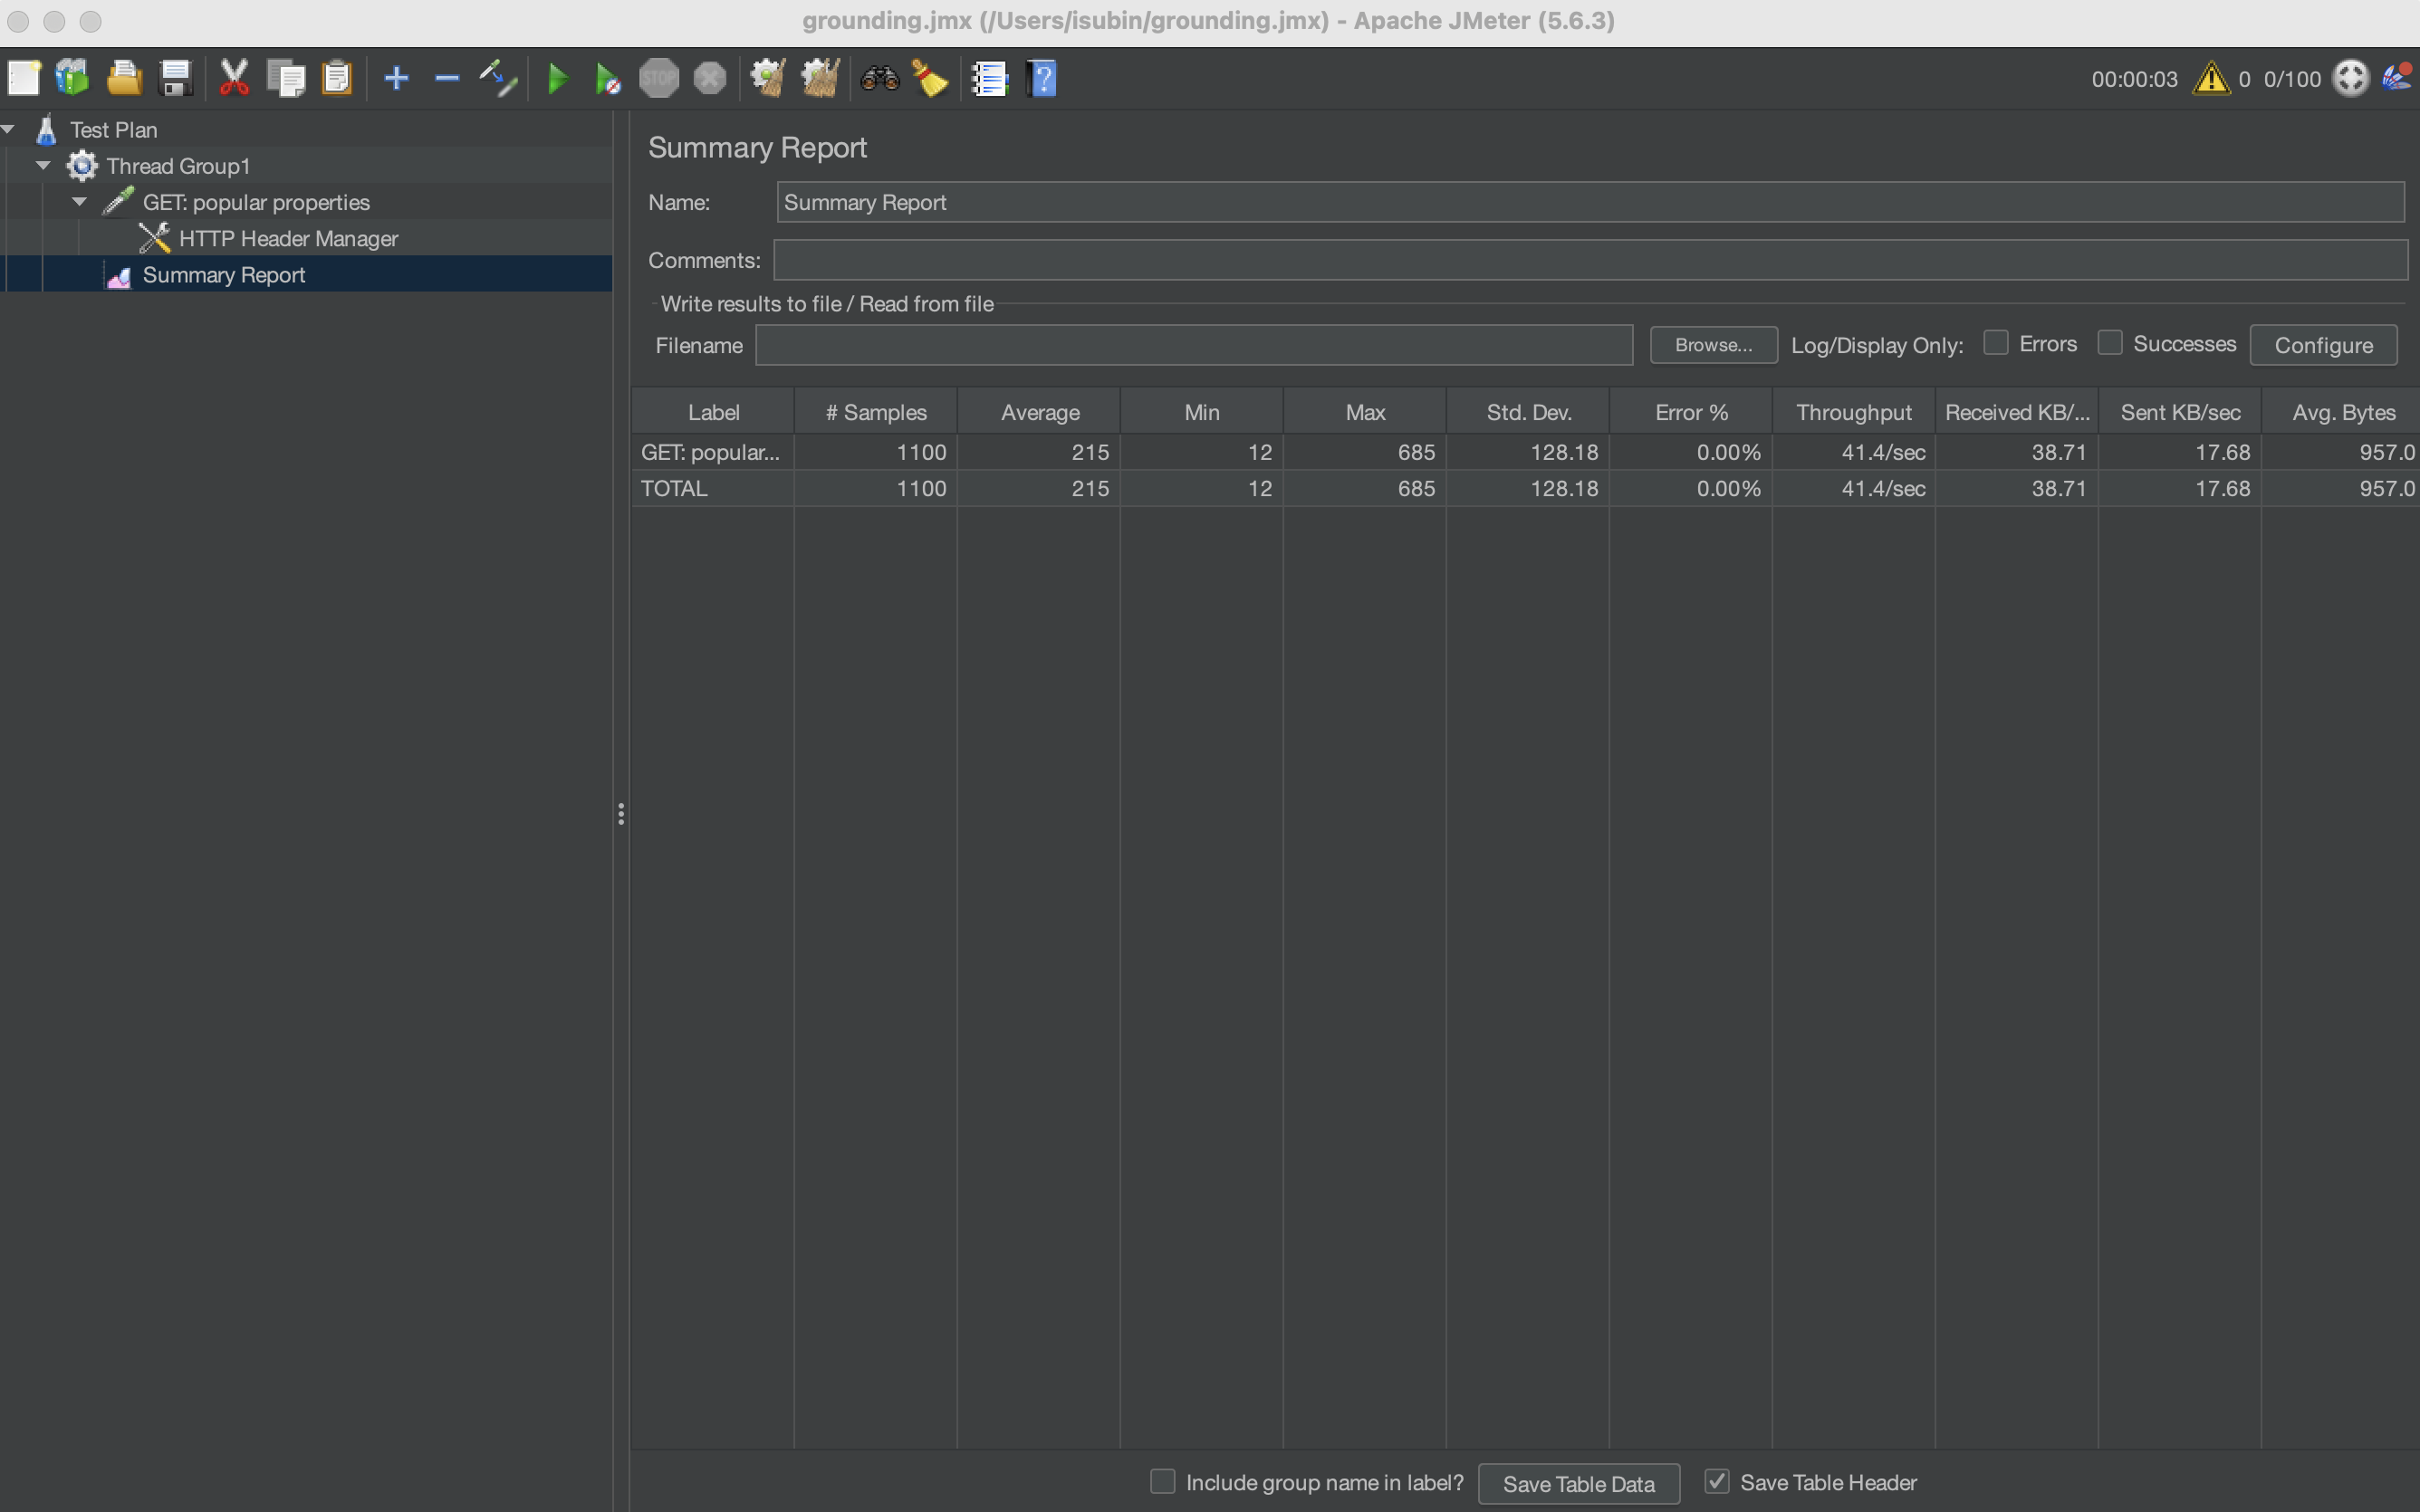Click the Save floppy disk icon
The width and height of the screenshot is (2420, 1512).
click(176, 78)
